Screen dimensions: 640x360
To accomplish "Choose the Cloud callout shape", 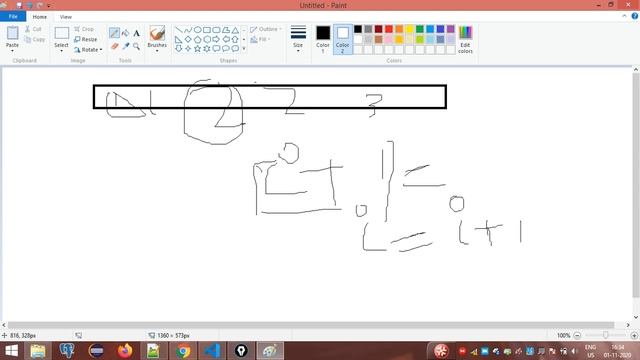I will [x=235, y=49].
